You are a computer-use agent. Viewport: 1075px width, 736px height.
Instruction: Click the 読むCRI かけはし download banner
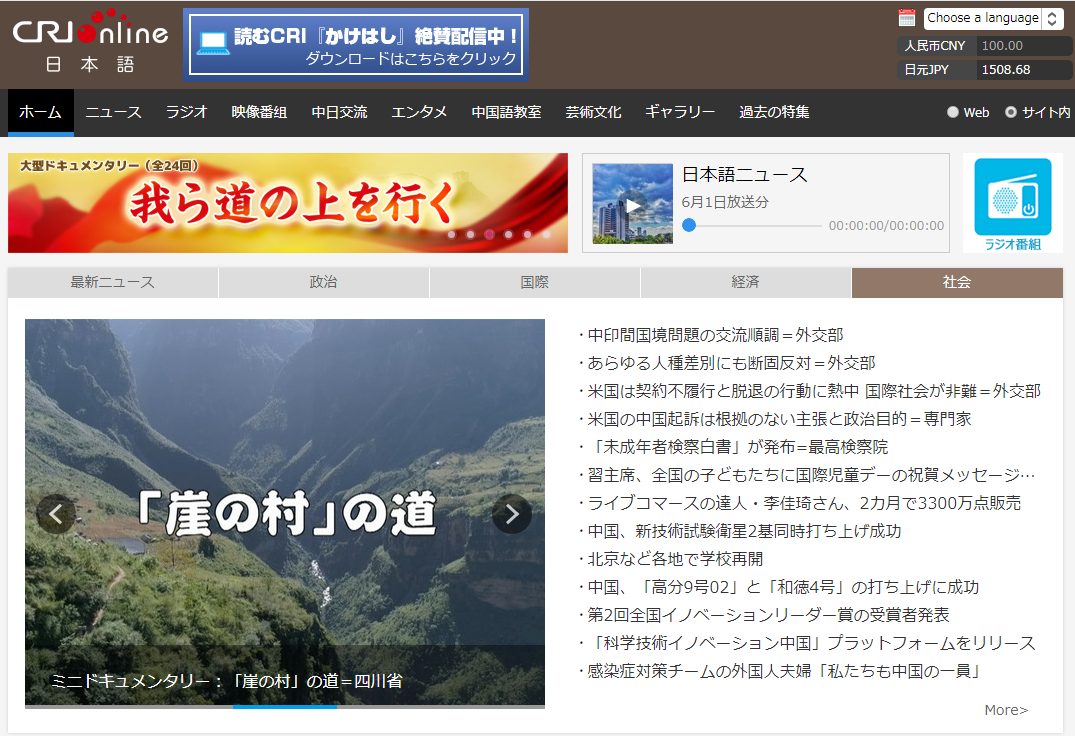pyautogui.click(x=356, y=45)
